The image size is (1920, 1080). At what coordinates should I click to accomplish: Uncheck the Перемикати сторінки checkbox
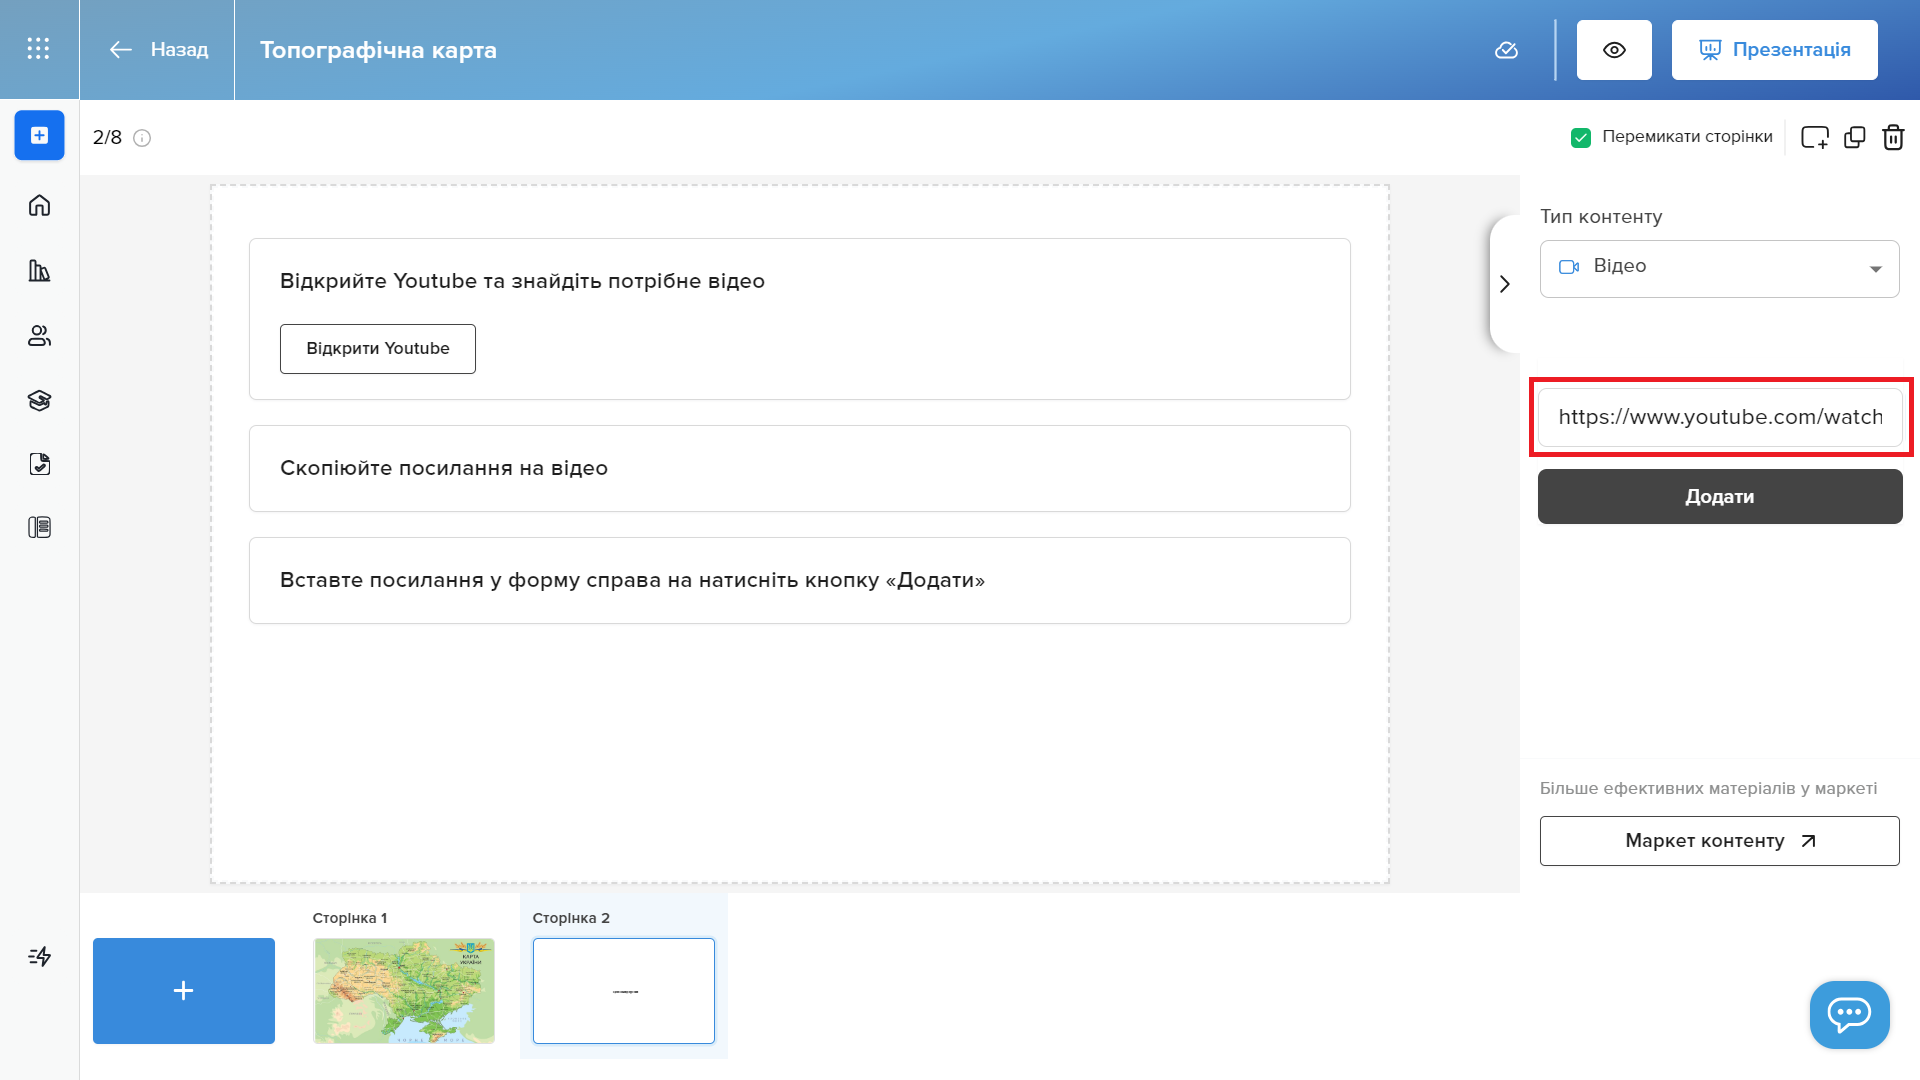coord(1581,137)
